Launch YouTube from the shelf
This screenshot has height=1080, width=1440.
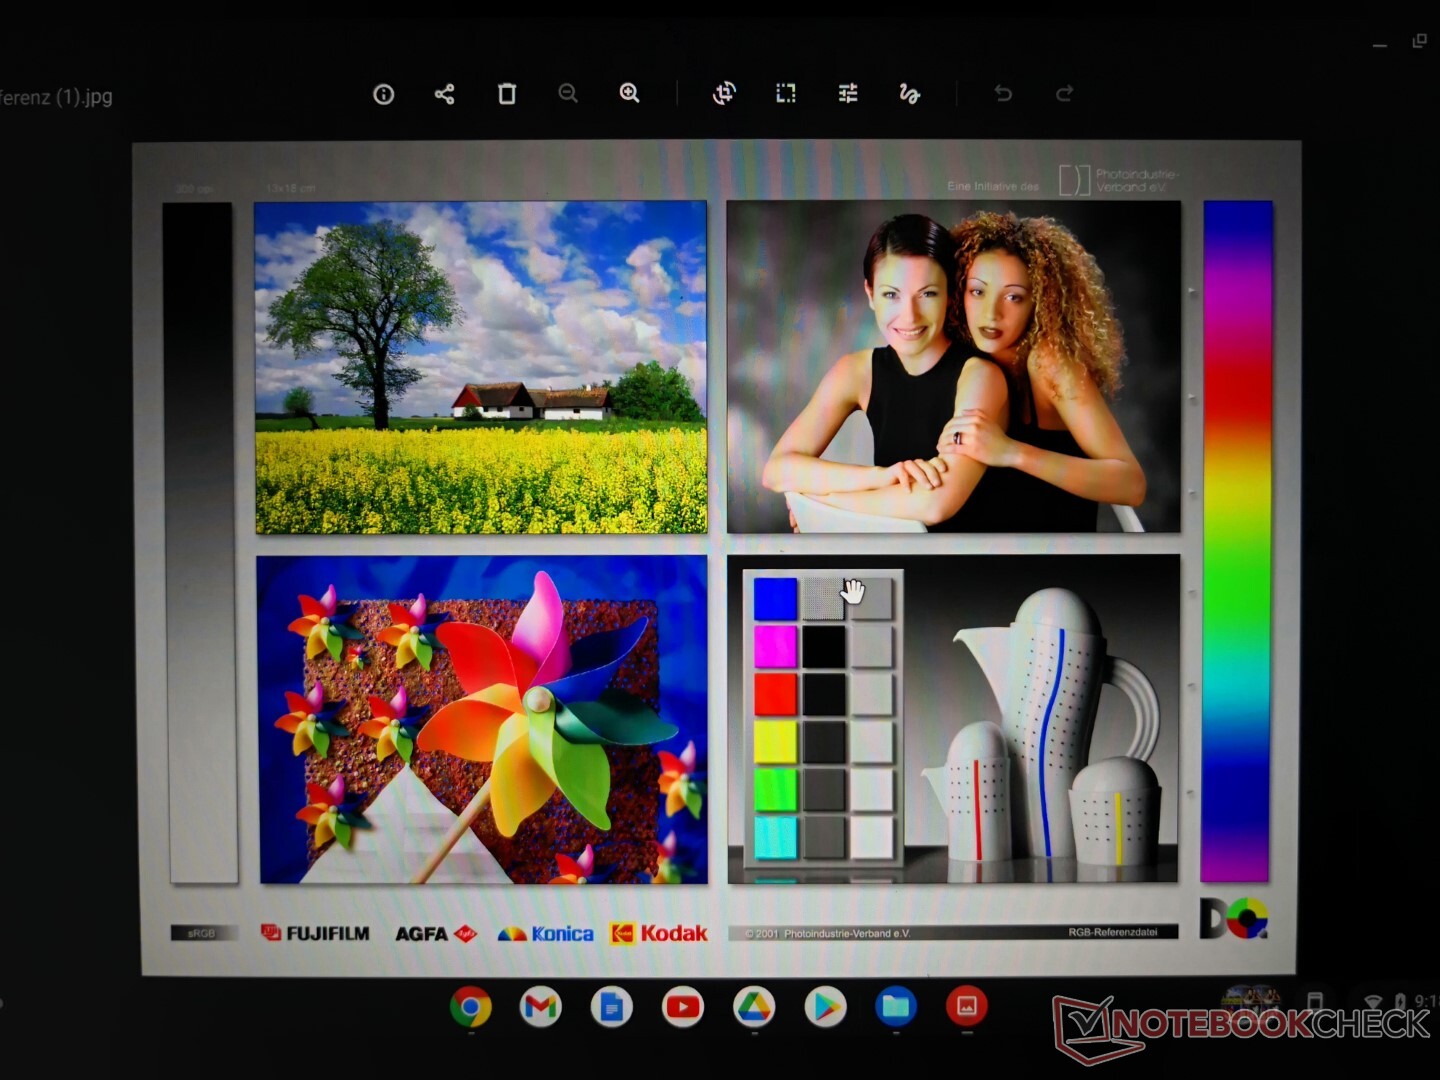(x=682, y=1007)
